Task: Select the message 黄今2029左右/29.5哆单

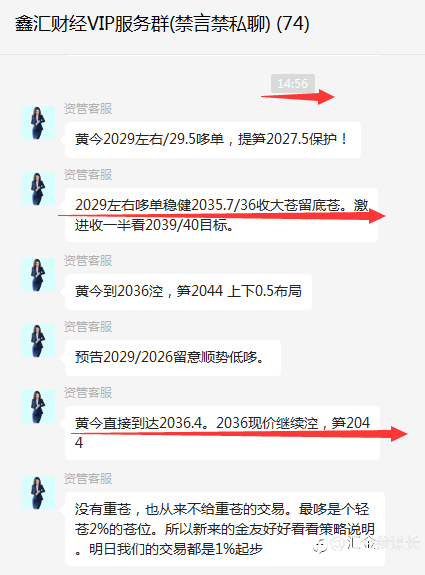Action: [x=213, y=140]
